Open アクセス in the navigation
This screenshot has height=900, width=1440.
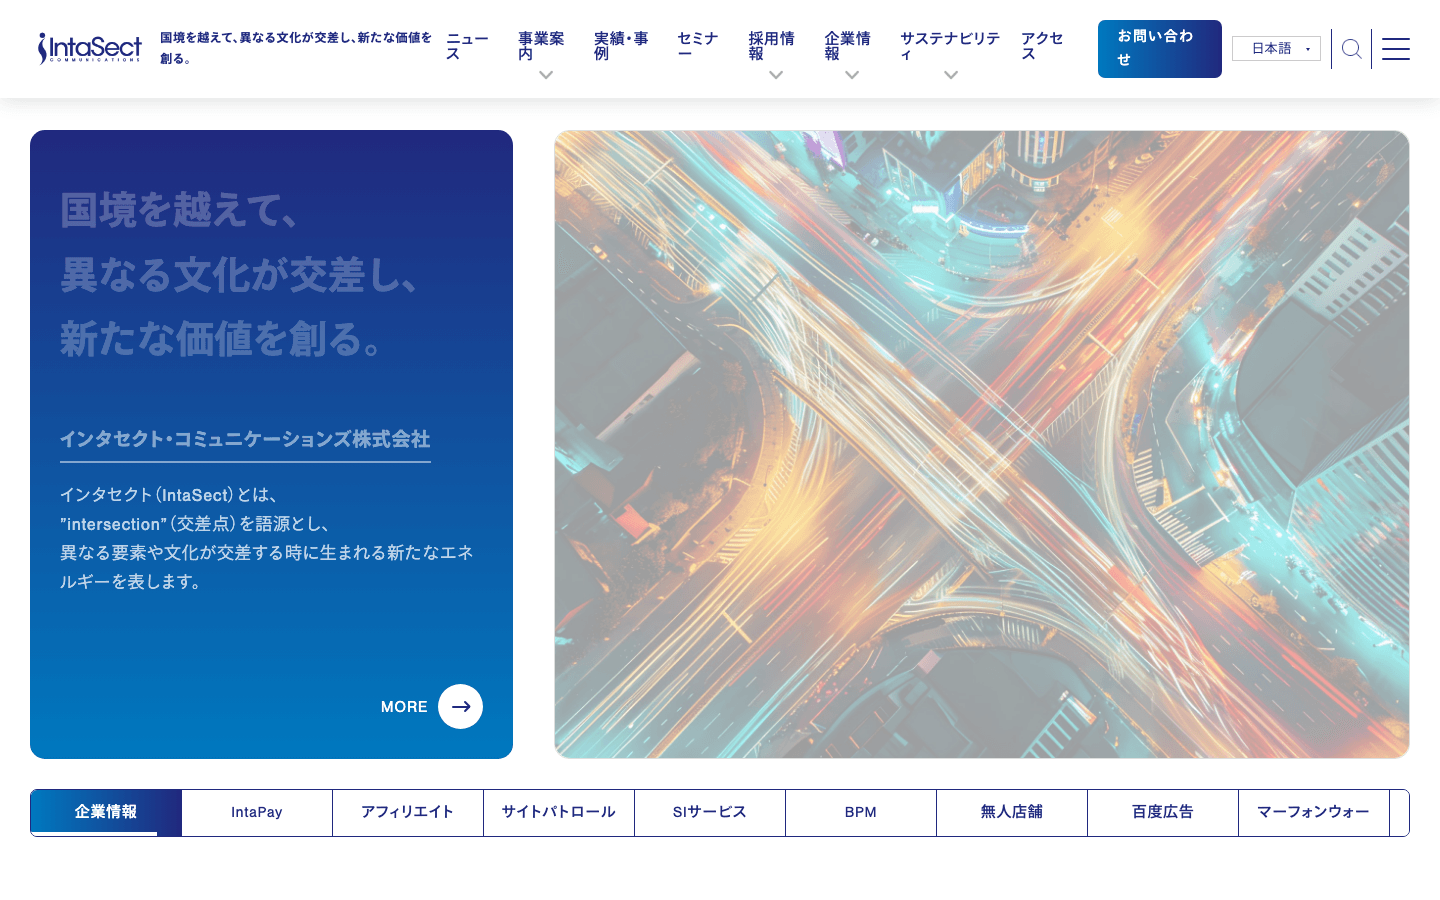[x=1042, y=46]
